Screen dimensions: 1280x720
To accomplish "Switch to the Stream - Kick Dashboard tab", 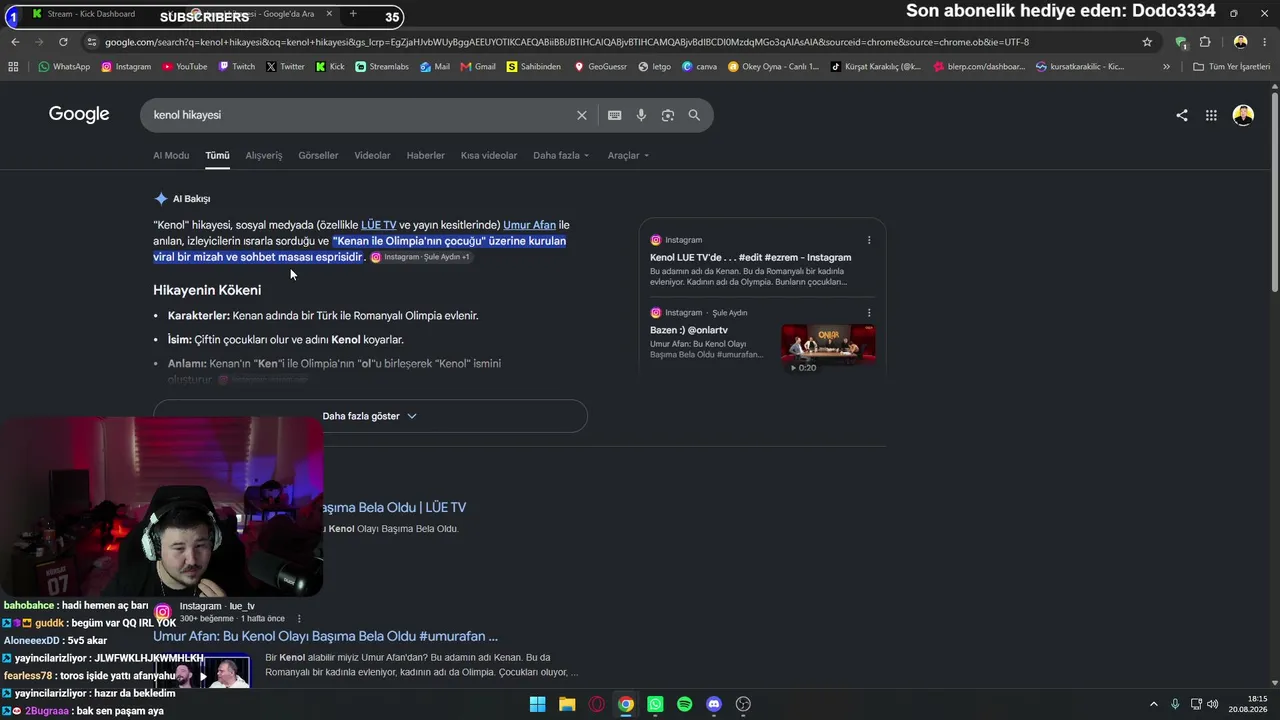I will tap(90, 14).
